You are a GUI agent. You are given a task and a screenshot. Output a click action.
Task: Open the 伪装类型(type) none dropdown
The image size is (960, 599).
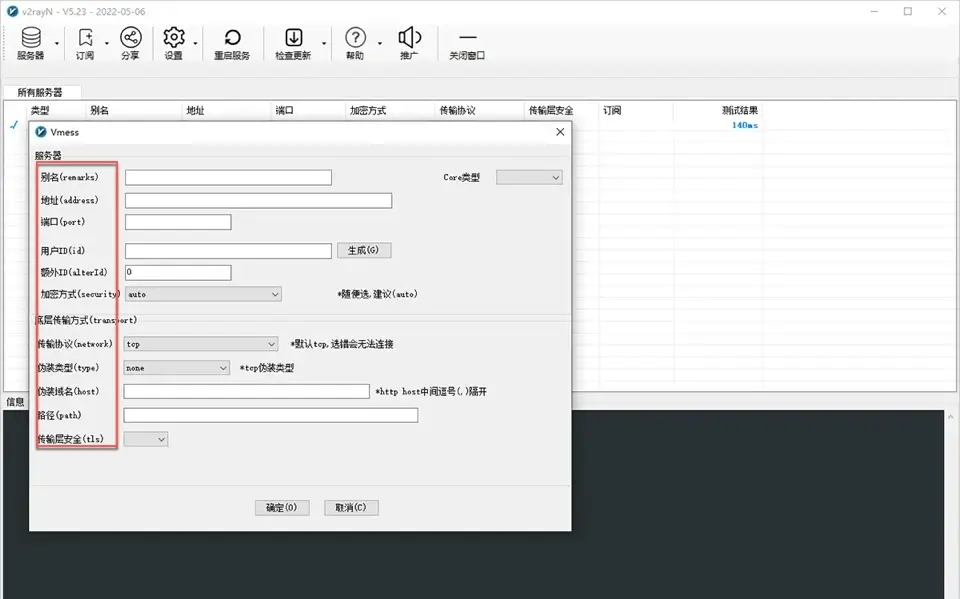[x=176, y=368]
